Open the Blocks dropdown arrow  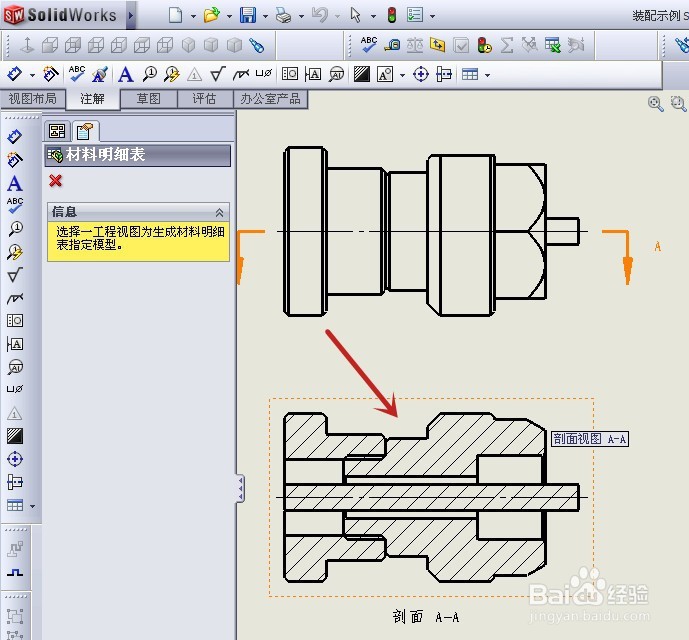pos(403,75)
